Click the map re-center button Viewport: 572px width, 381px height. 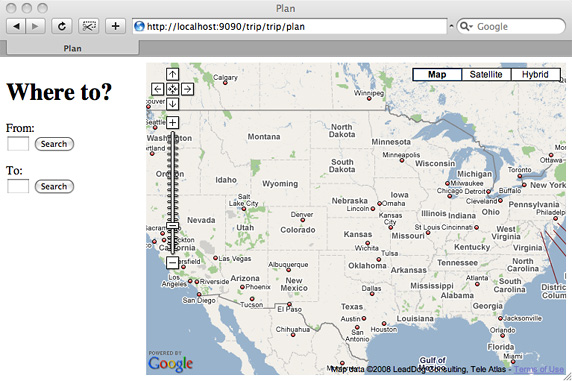[173, 89]
